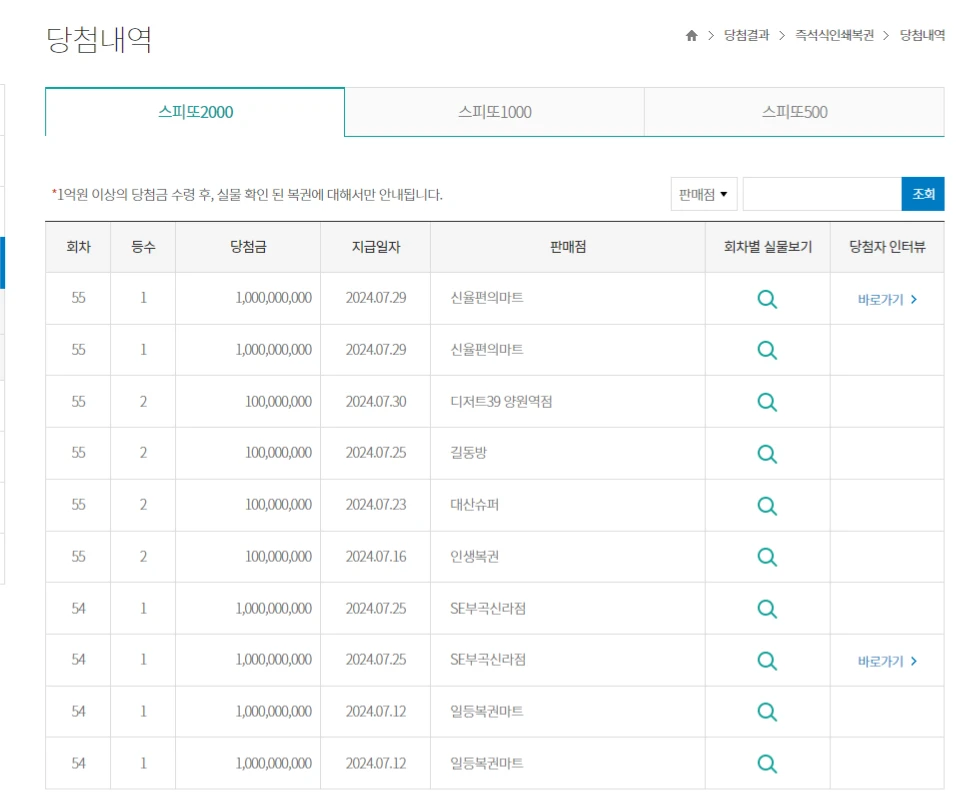Viewport: 957px width, 805px height.
Task: View ticket image for 길동방 store
Action: [x=767, y=453]
